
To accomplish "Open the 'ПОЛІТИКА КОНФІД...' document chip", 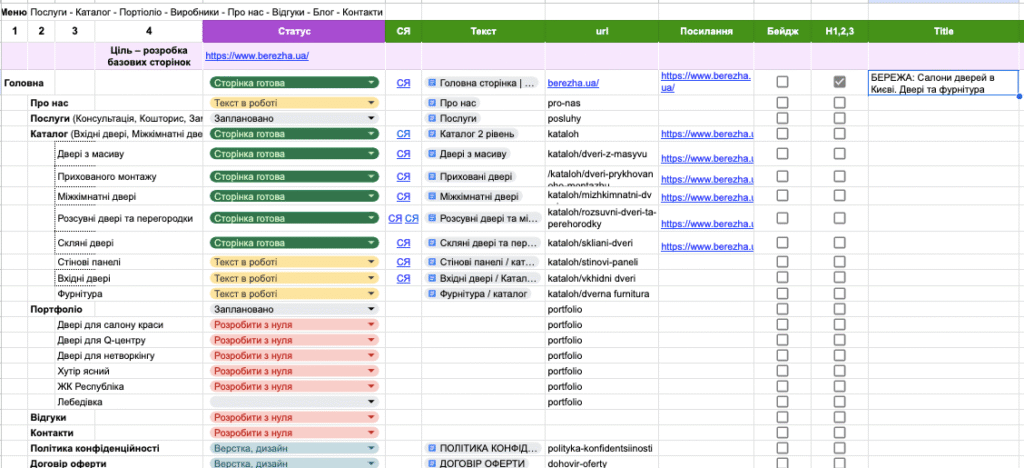I will coord(483,448).
